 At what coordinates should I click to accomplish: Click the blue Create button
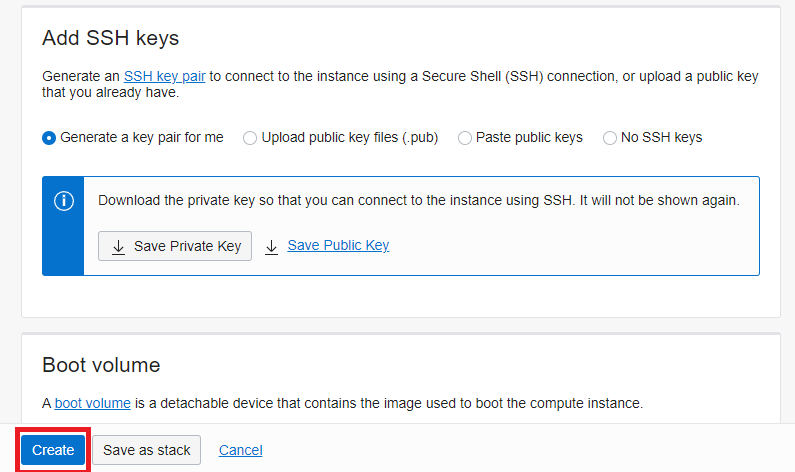(53, 450)
